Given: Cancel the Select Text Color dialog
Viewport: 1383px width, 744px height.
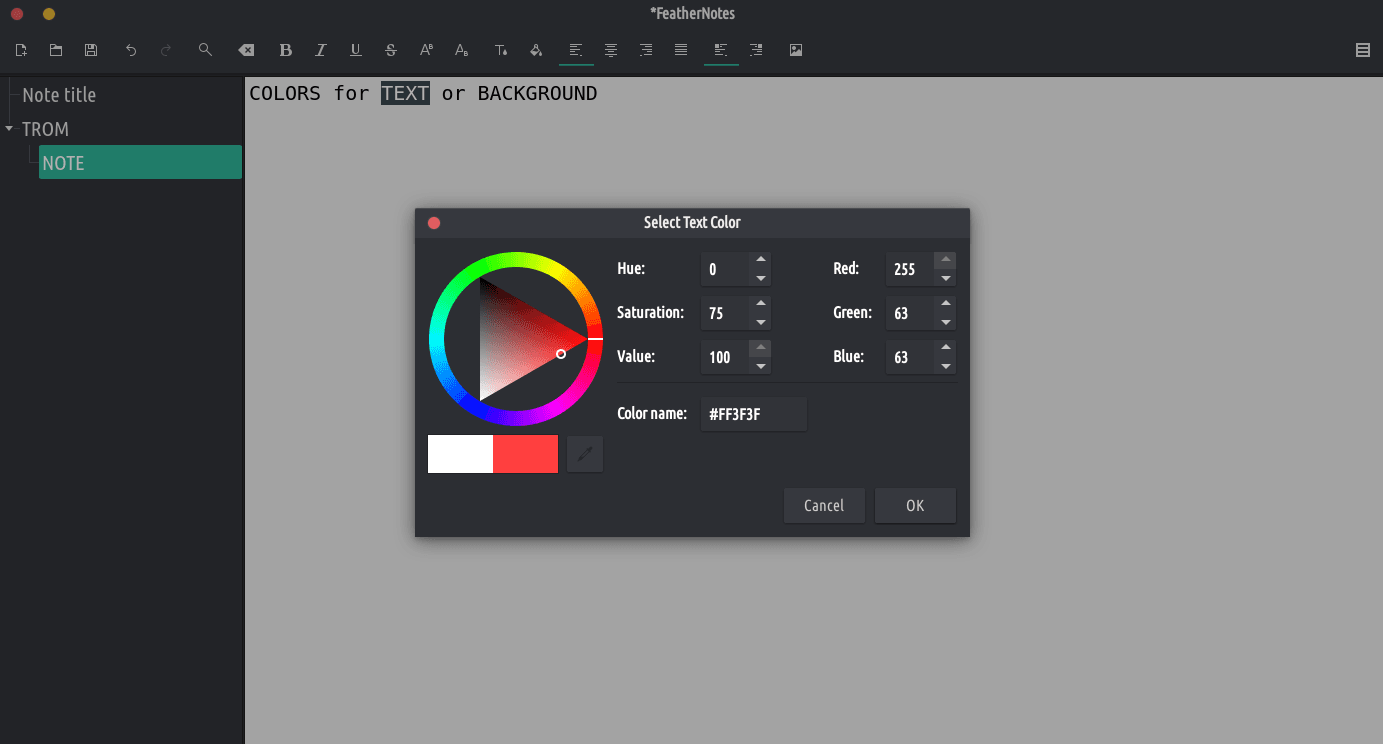Looking at the screenshot, I should pyautogui.click(x=824, y=506).
